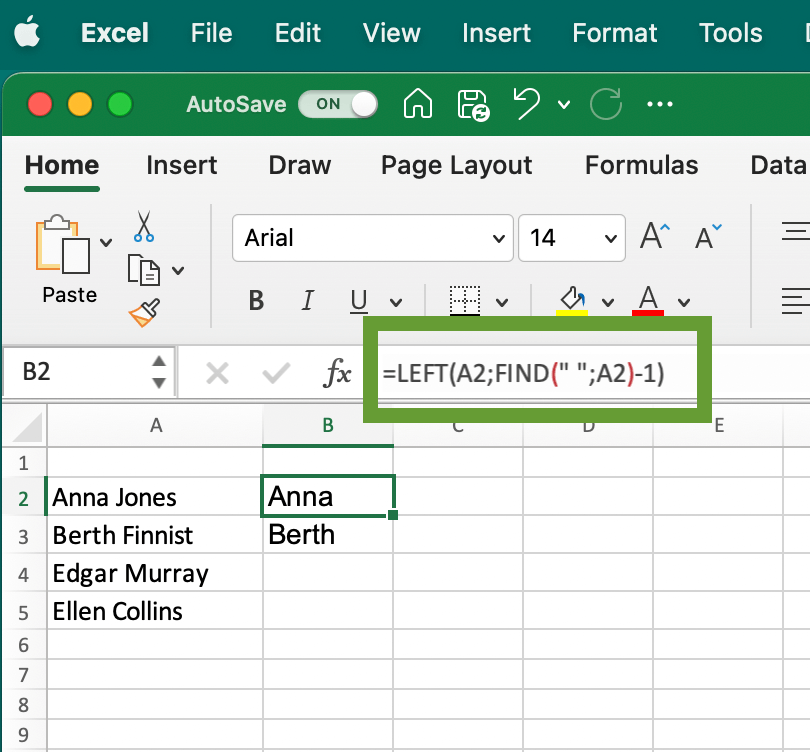Click the Format Painter brush icon

click(x=144, y=312)
